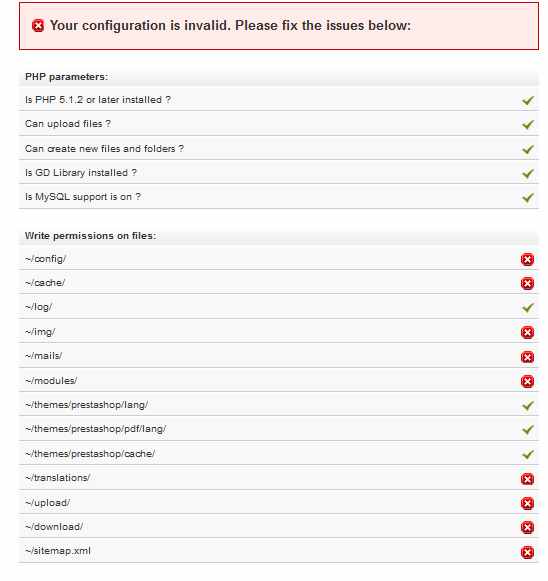
Task: Click the red error icon in the alert banner
Action: 38,26
